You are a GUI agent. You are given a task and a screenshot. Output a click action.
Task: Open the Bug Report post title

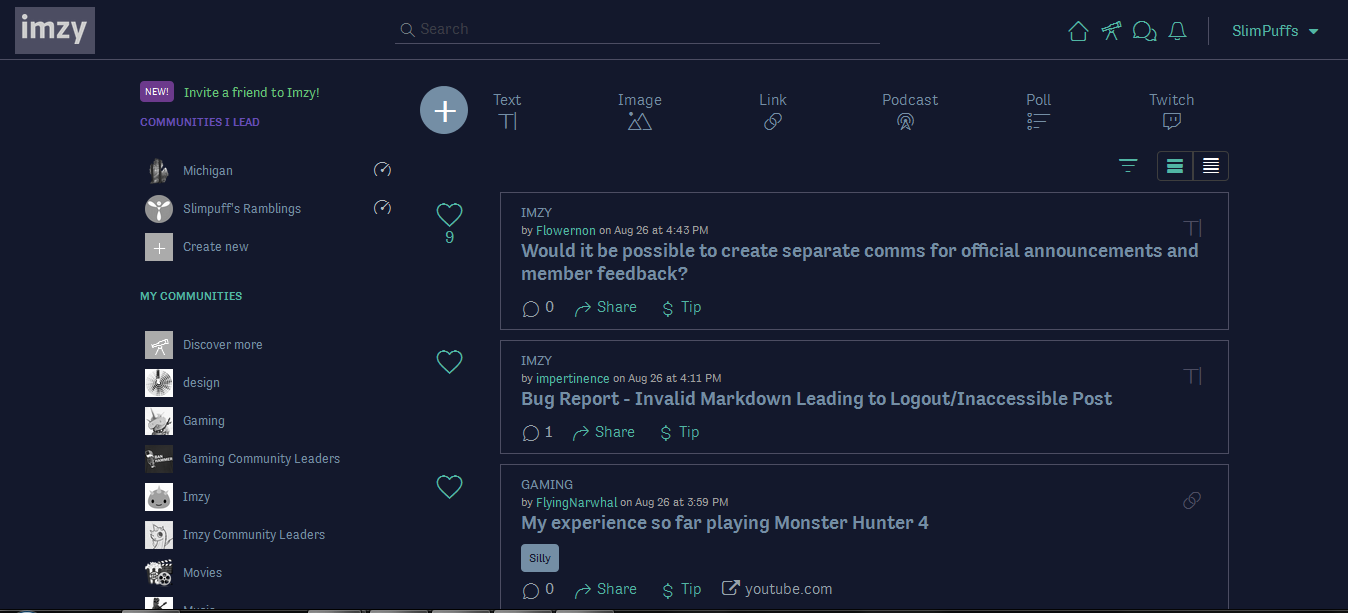click(x=816, y=399)
